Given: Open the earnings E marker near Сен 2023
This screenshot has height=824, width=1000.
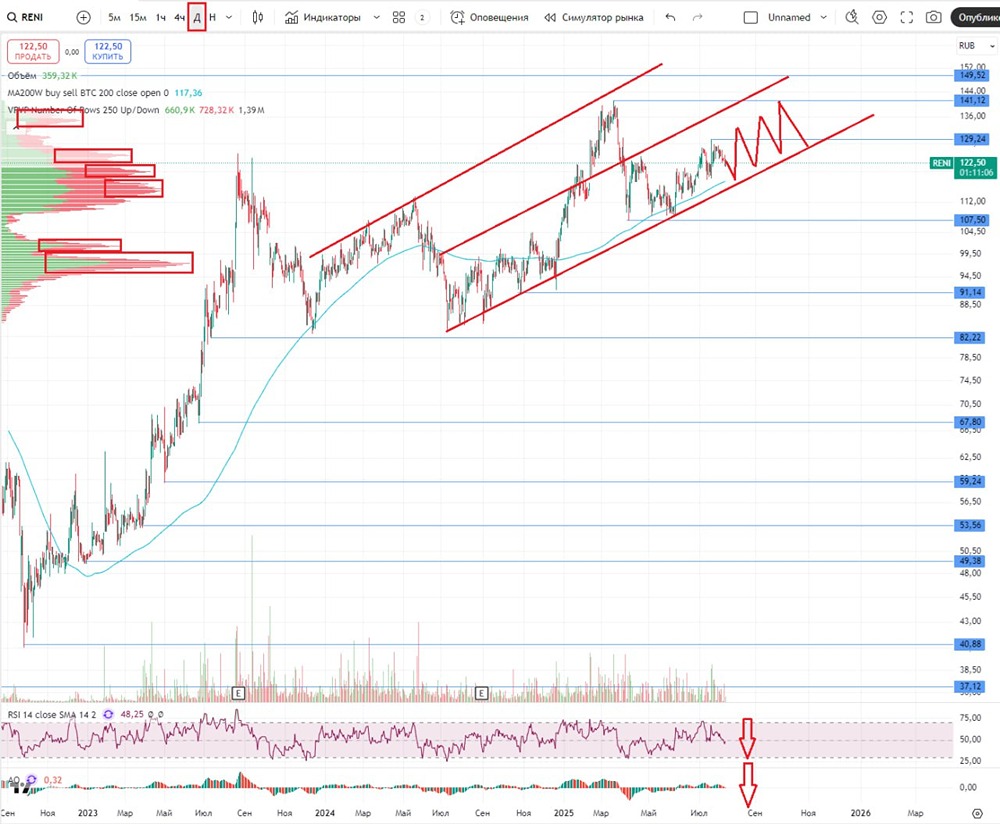Looking at the screenshot, I should [x=239, y=693].
